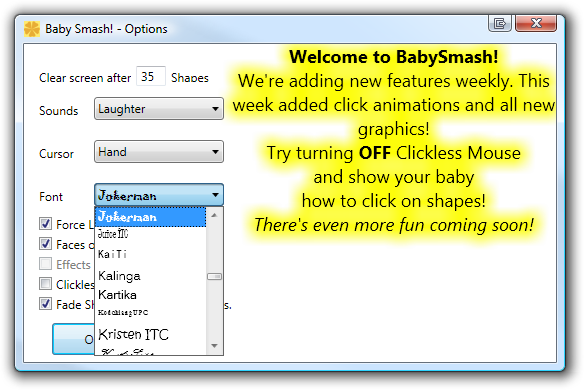Click the disabled Effects checkbox
This screenshot has height=390, width=584.
(45, 264)
